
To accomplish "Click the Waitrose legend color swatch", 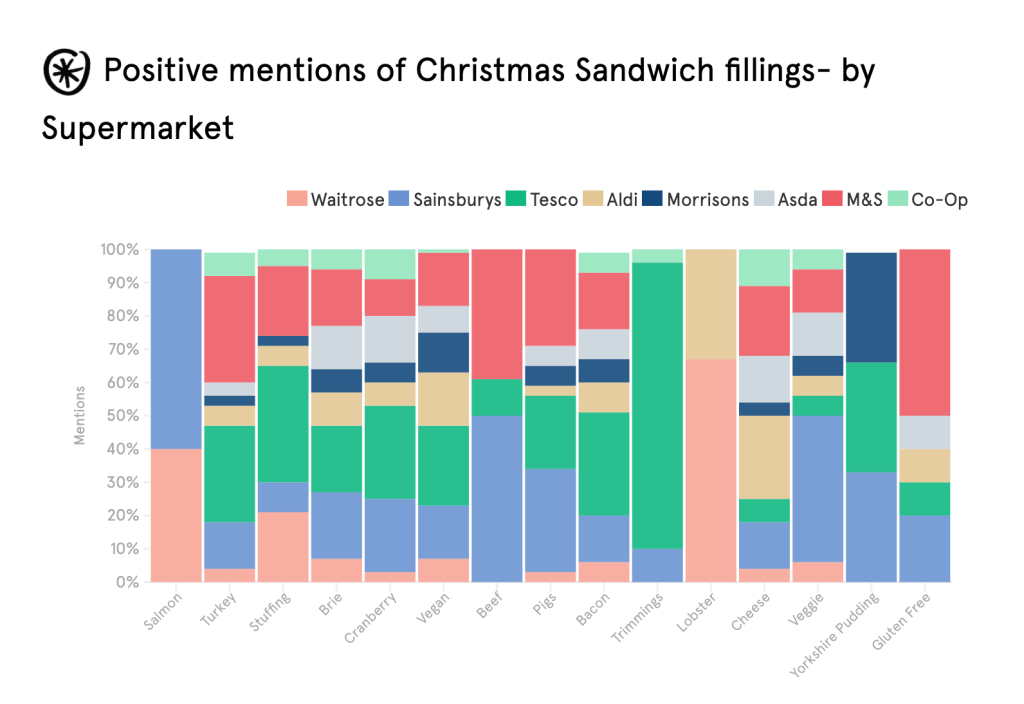I will (296, 199).
